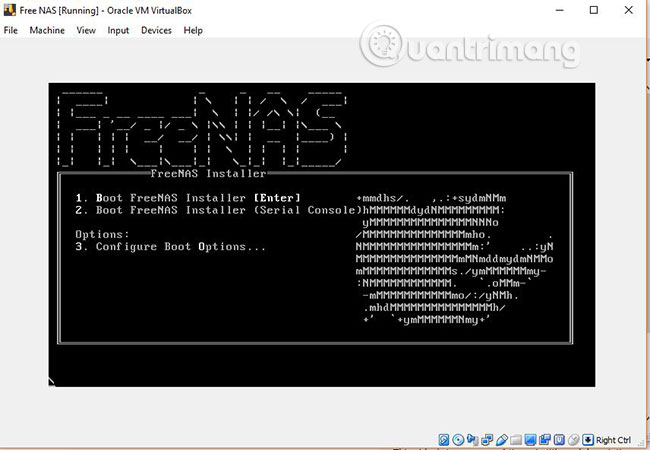Click "3. Configure Boot Options..." line
Screen dimensions: 650x450
(170, 247)
